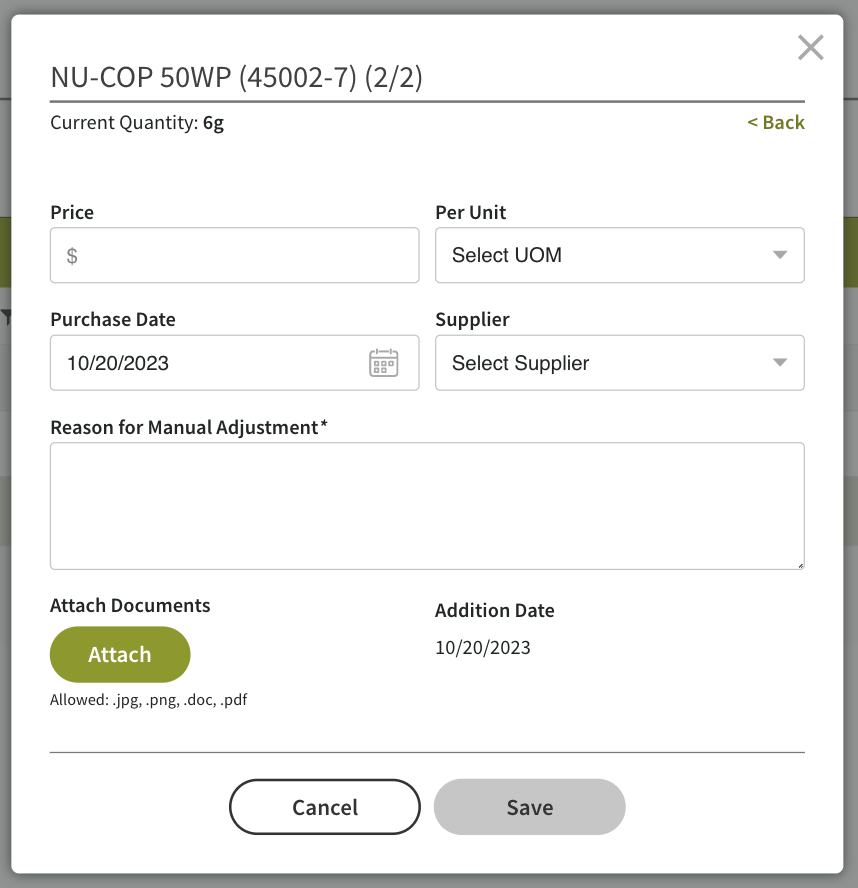Click the grayed-out Save button
The image size is (858, 888).
[529, 807]
